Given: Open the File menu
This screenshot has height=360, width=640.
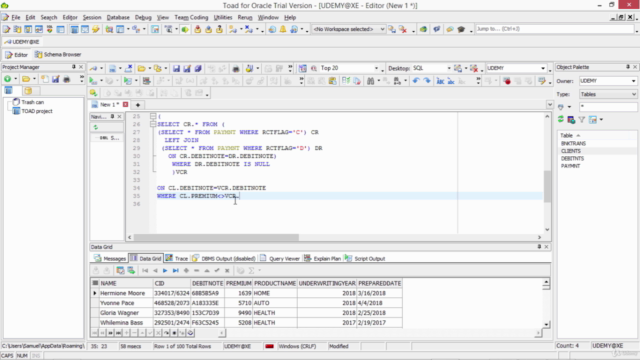Looking at the screenshot, I should 16,18.
